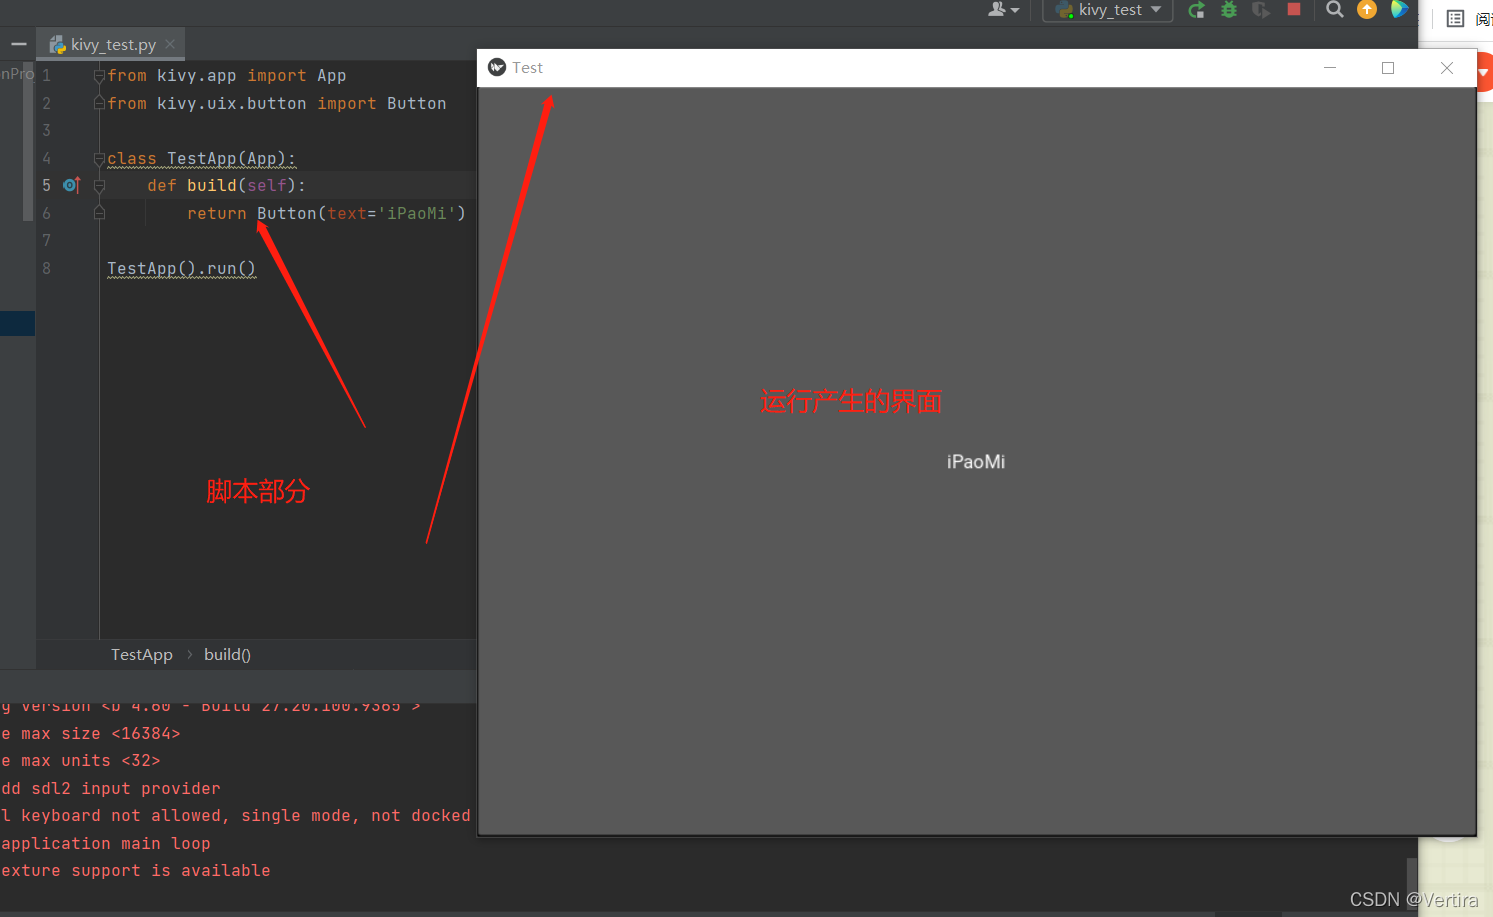1493x917 pixels.
Task: Click the orange update arrow icon
Action: pos(1367,9)
